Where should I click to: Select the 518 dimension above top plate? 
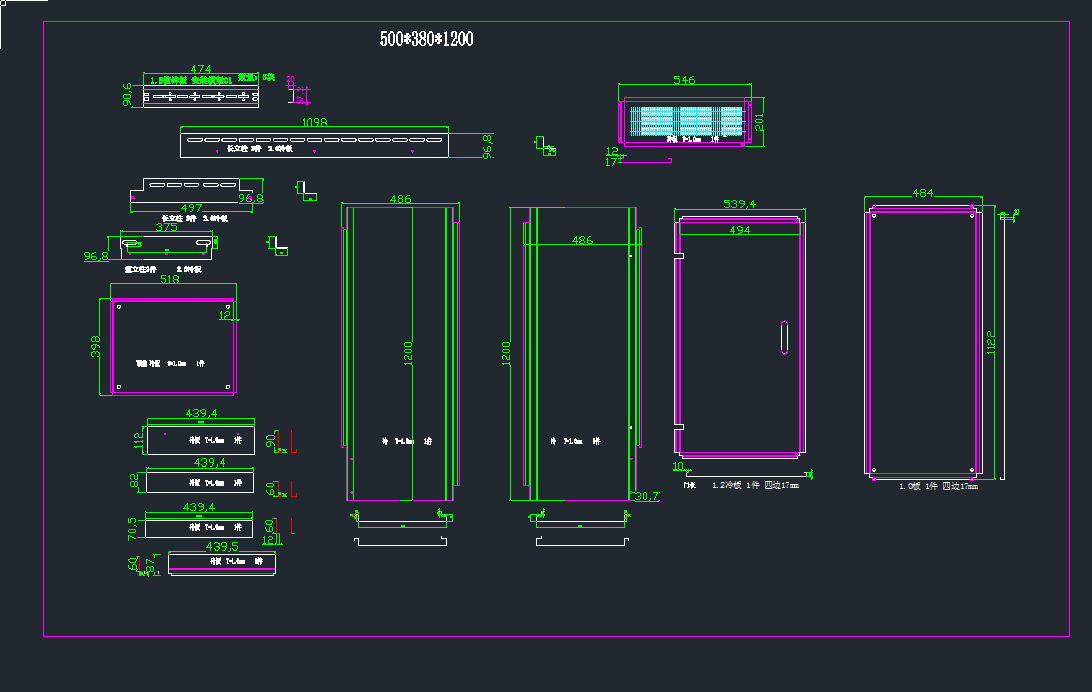[x=169, y=281]
